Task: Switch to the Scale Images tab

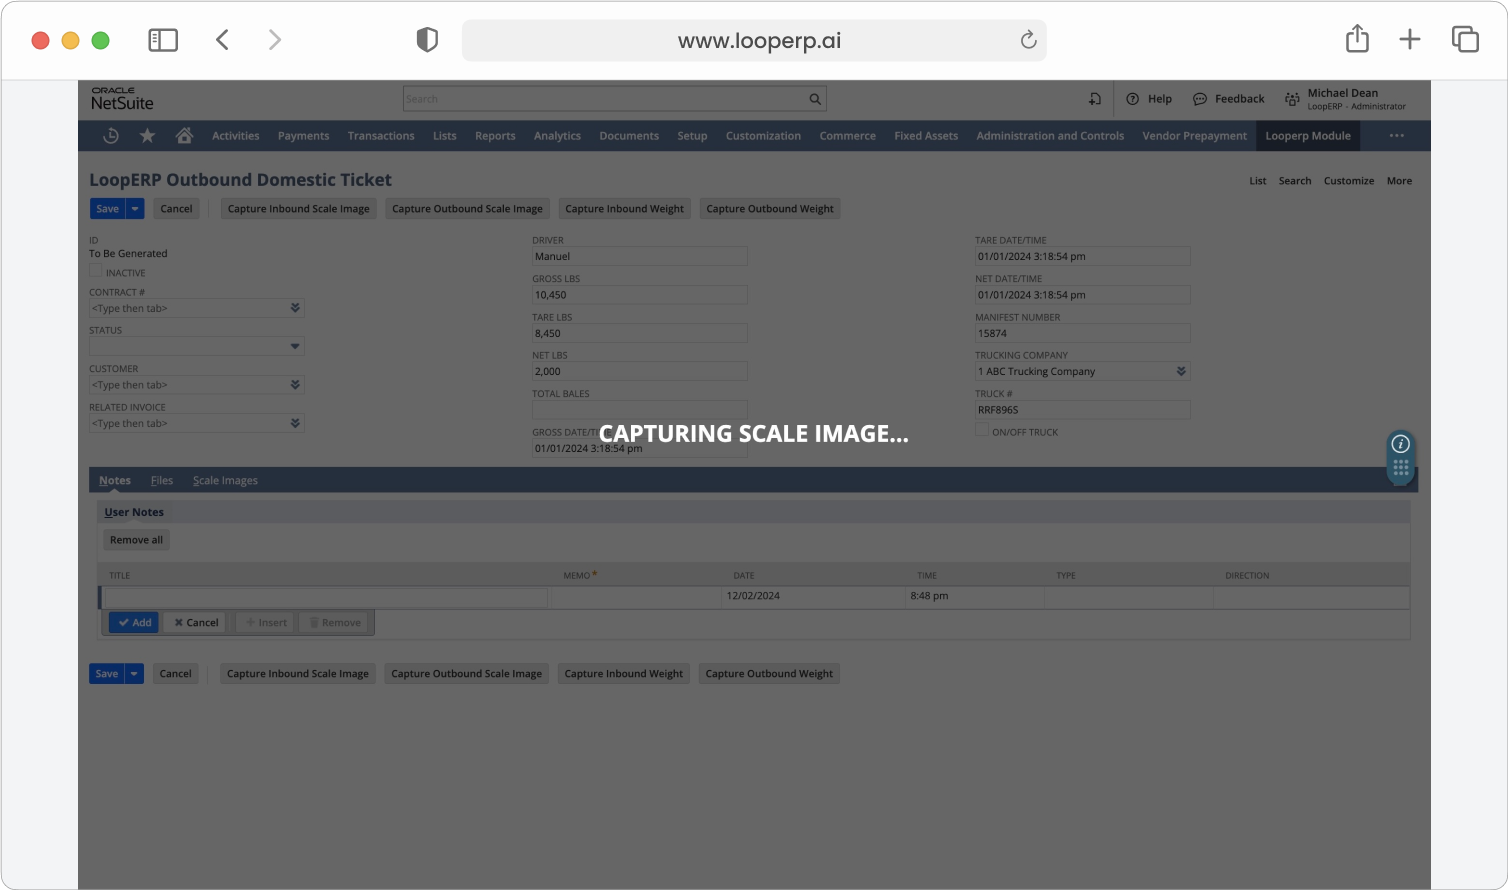Action: click(x=225, y=481)
